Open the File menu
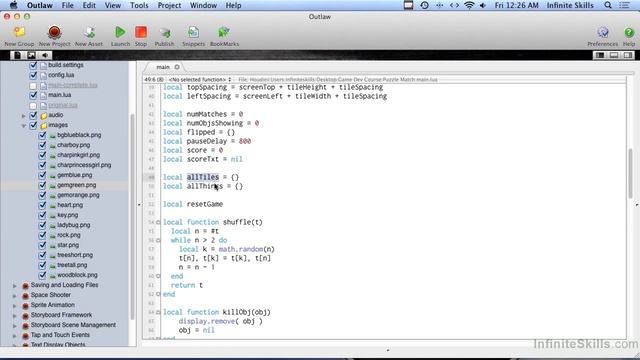The width and height of the screenshot is (640, 360). point(67,5)
